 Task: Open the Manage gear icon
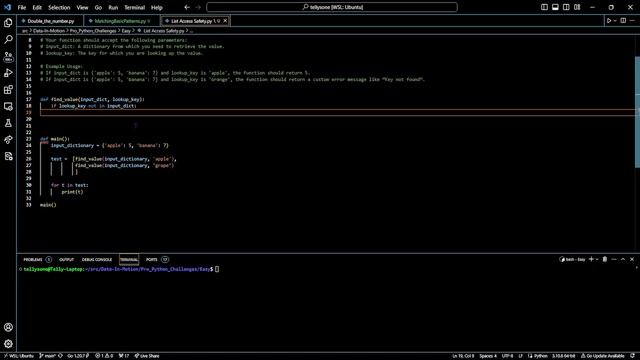pyautogui.click(x=8, y=344)
